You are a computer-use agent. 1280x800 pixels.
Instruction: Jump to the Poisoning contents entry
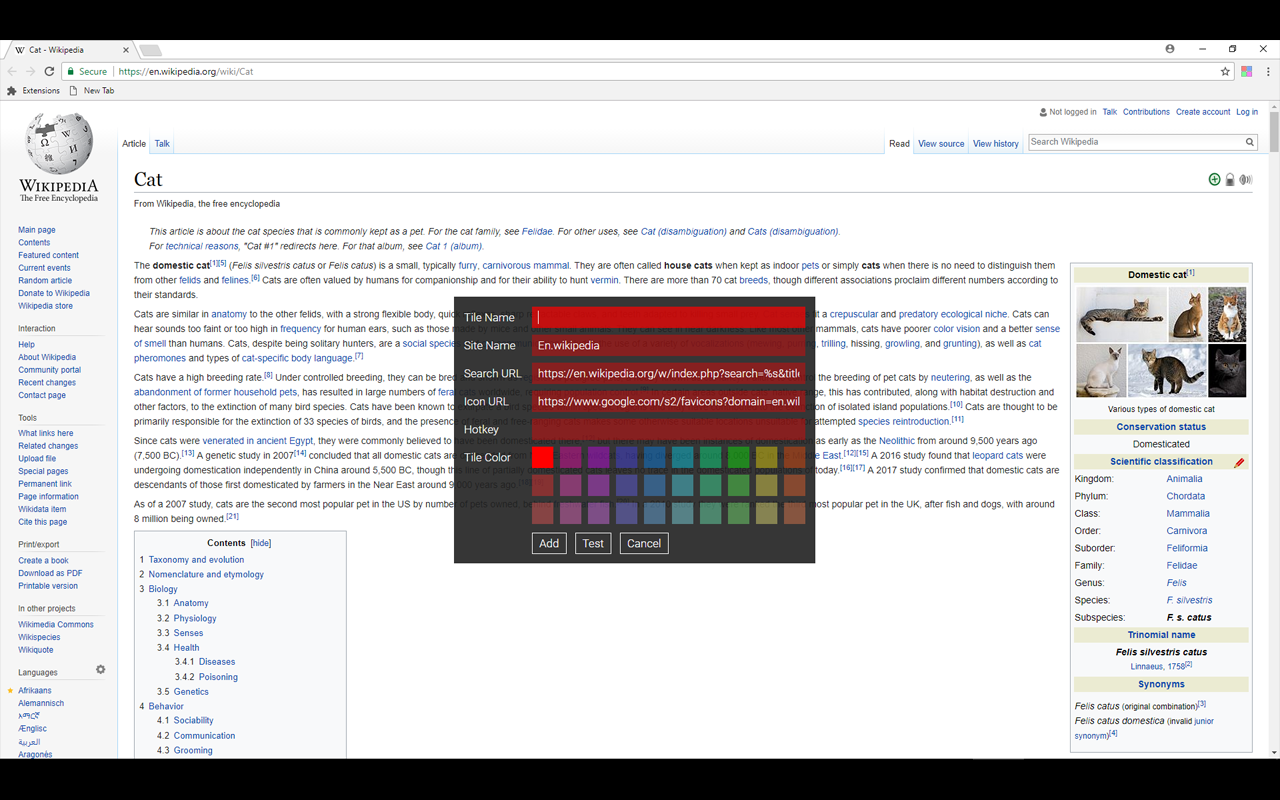tap(218, 677)
